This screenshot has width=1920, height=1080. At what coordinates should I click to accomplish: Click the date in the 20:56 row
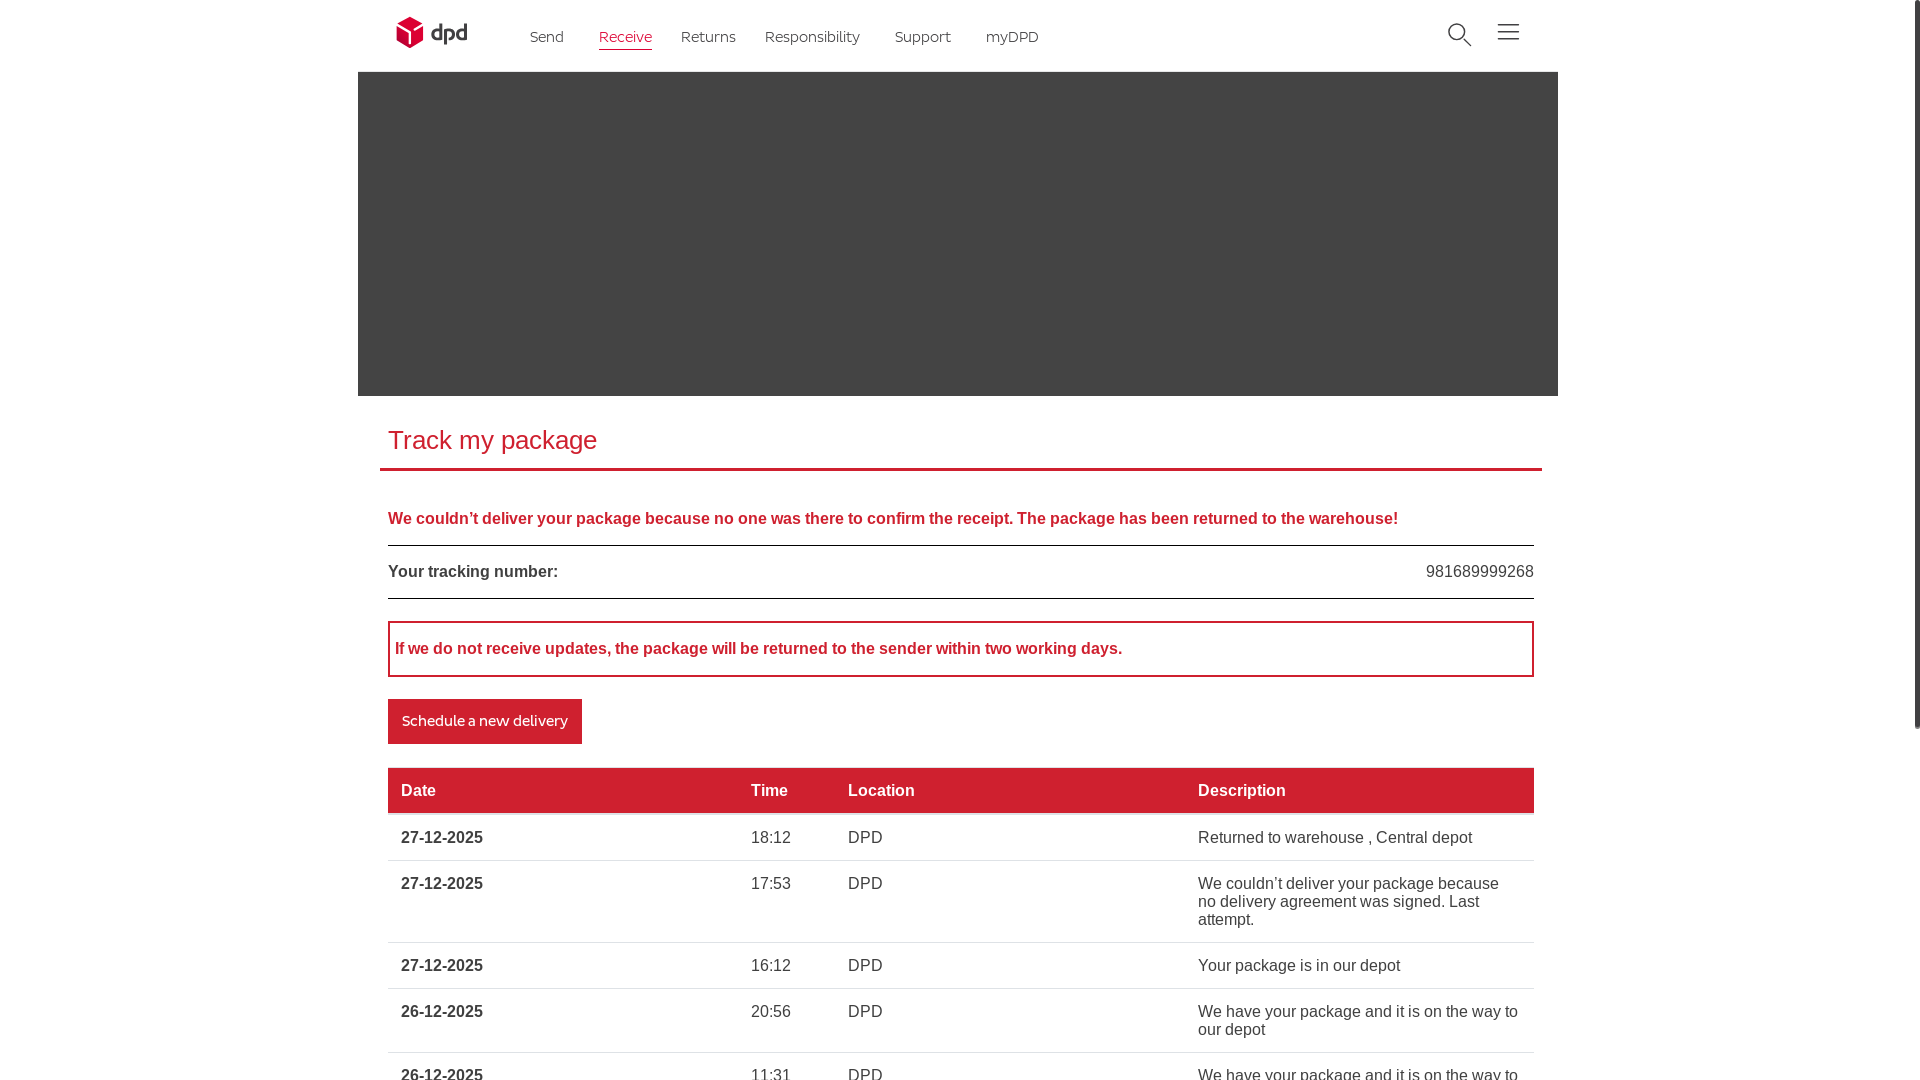(x=442, y=1012)
